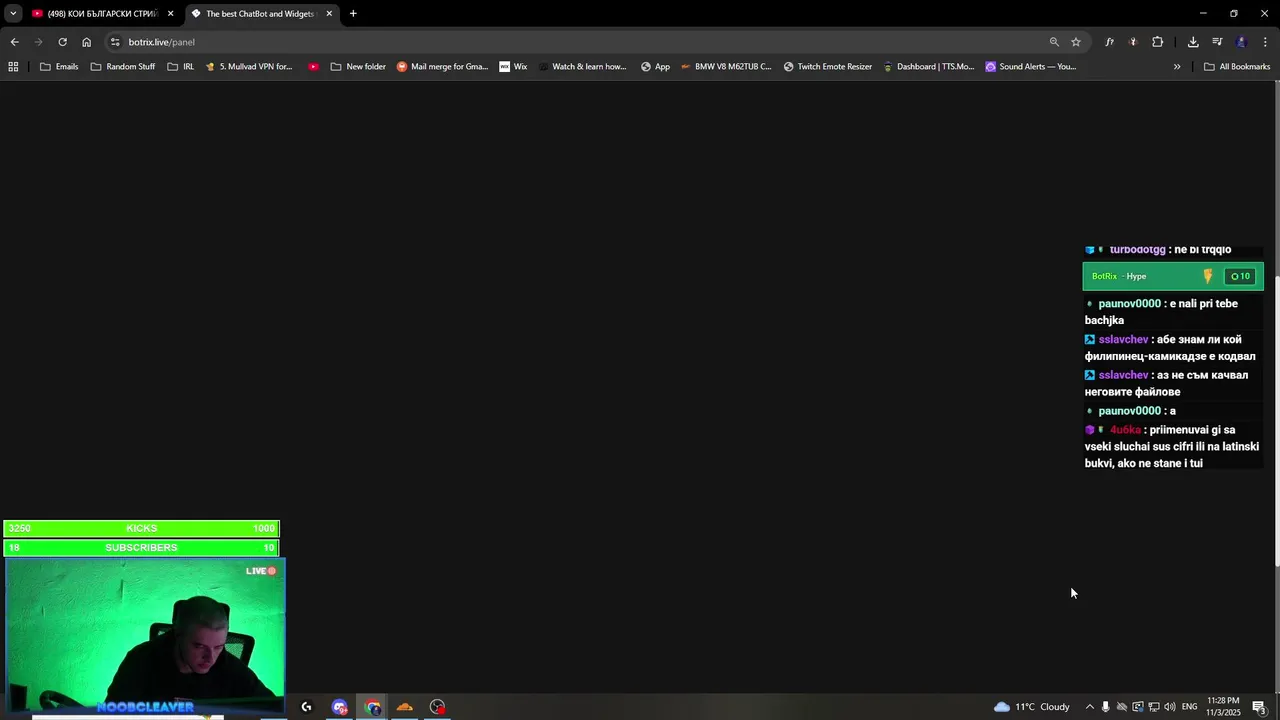Open Cloudflare orange cloud taskbar icon

pos(405,707)
